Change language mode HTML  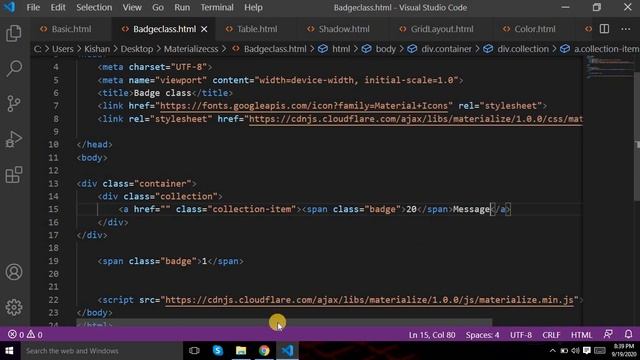click(x=581, y=335)
